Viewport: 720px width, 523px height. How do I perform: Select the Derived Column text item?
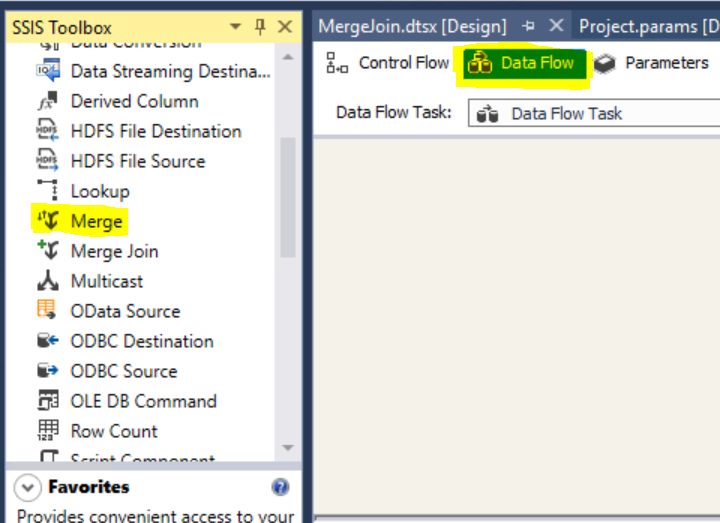(135, 101)
